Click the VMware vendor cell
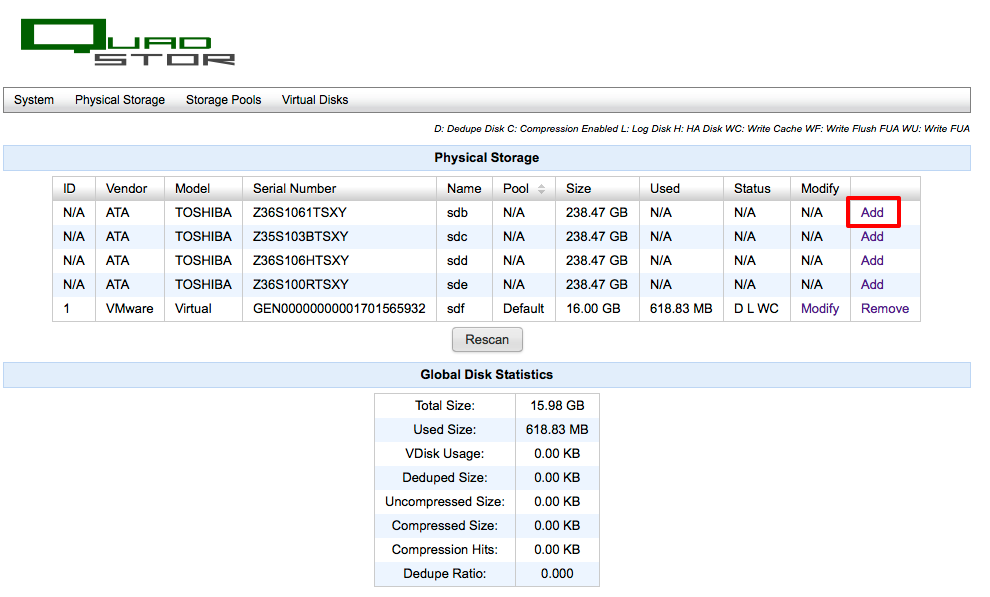This screenshot has width=990, height=597. coord(129,309)
